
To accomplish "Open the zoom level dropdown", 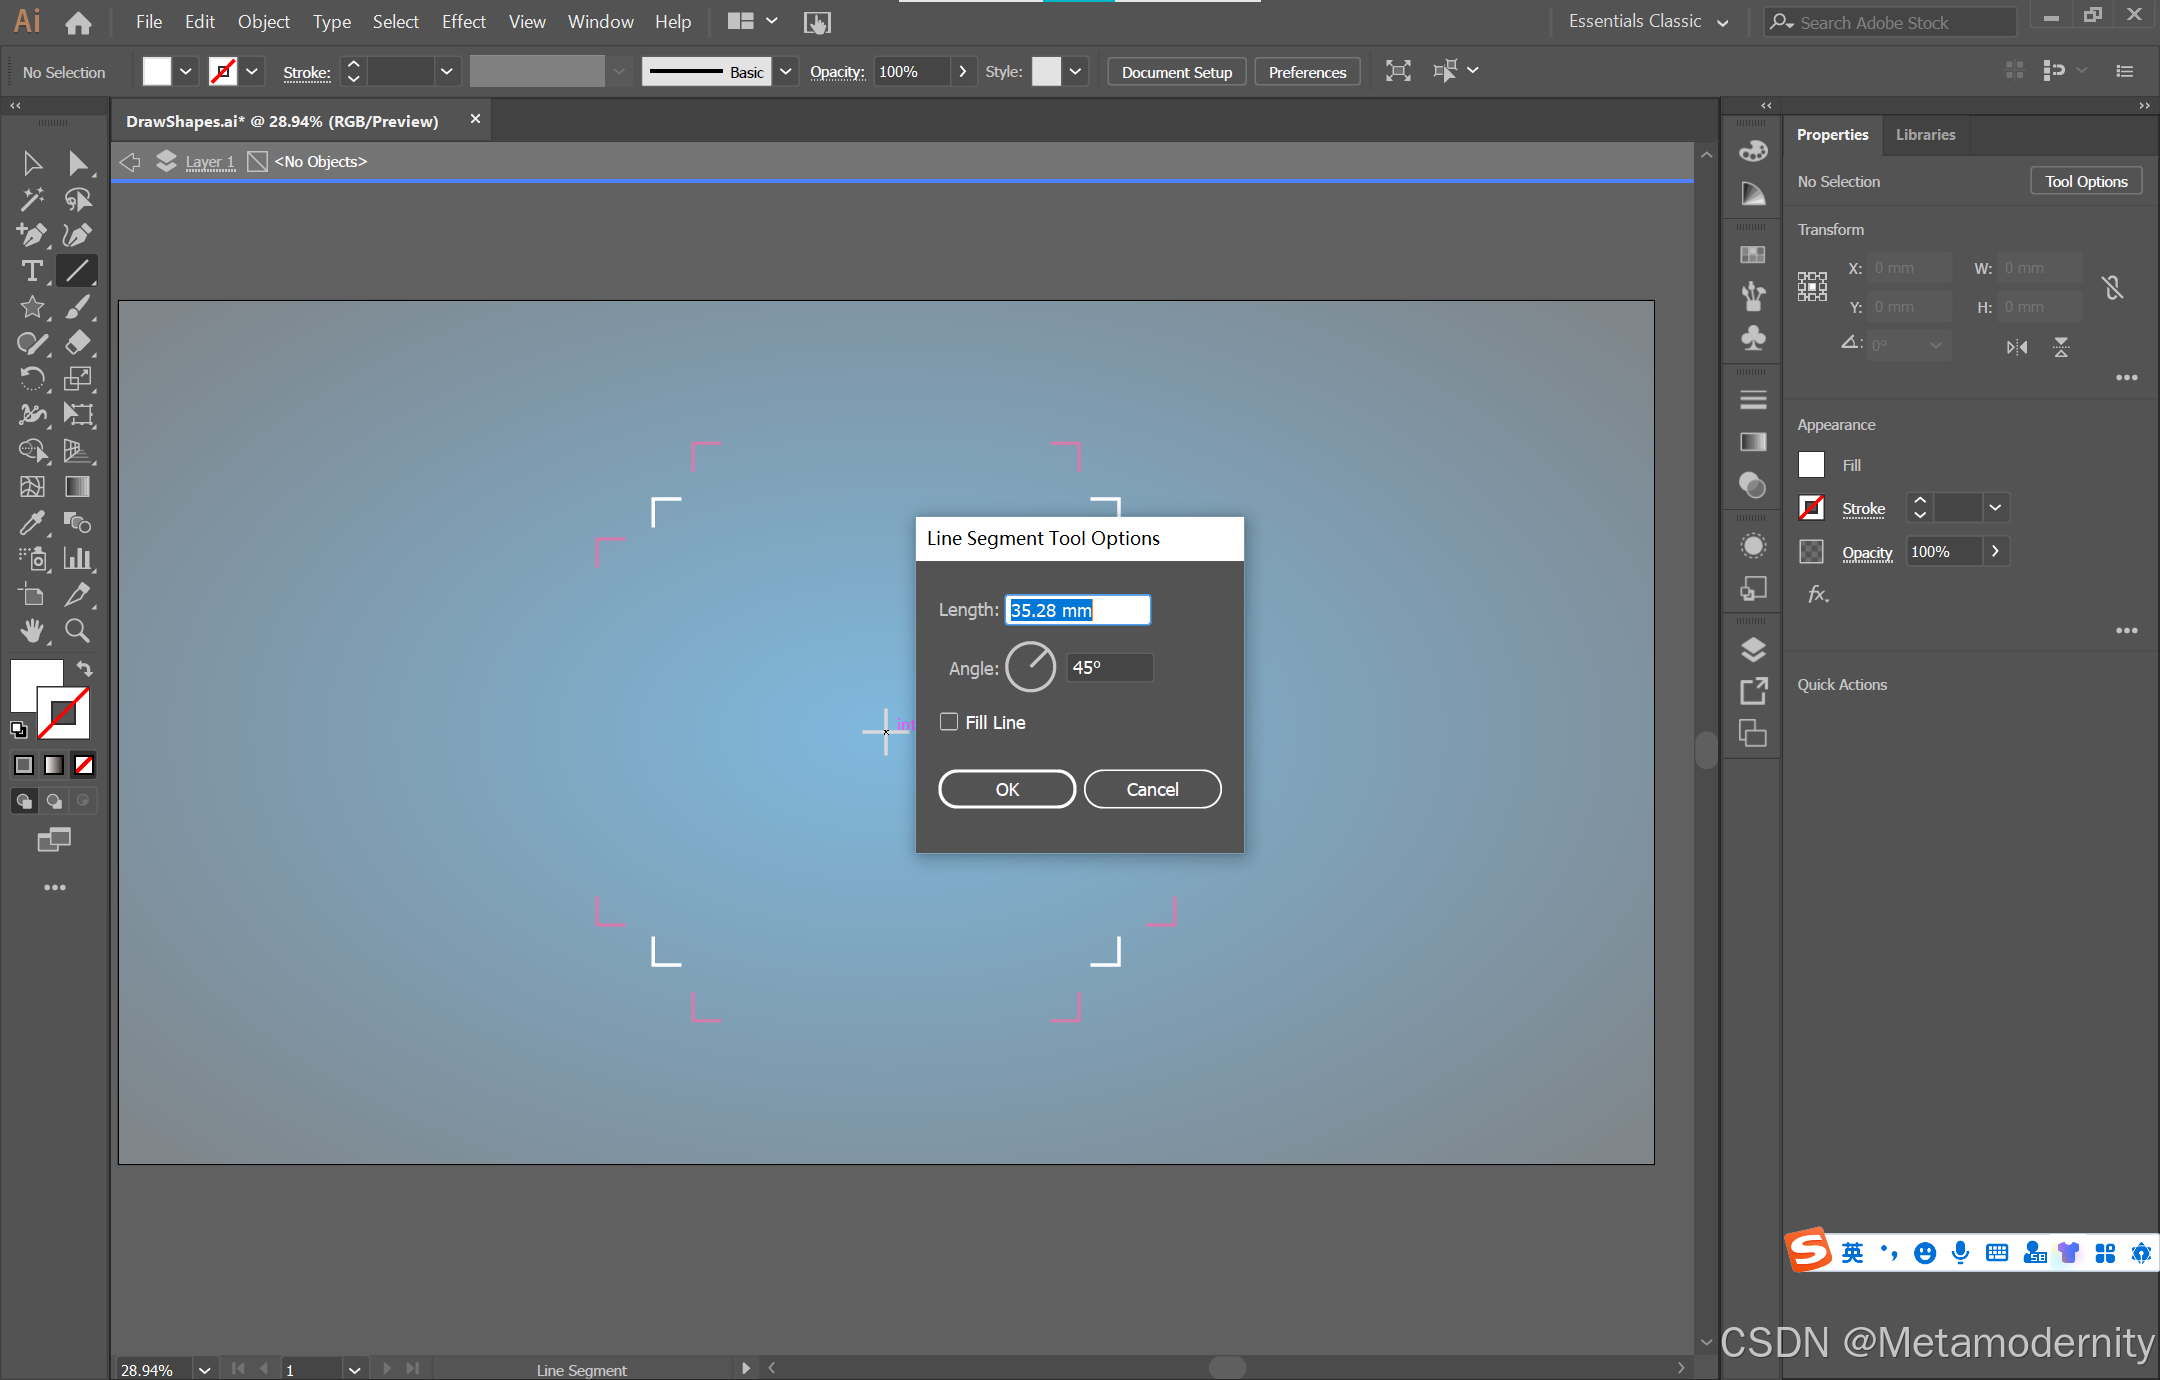I will [205, 1369].
